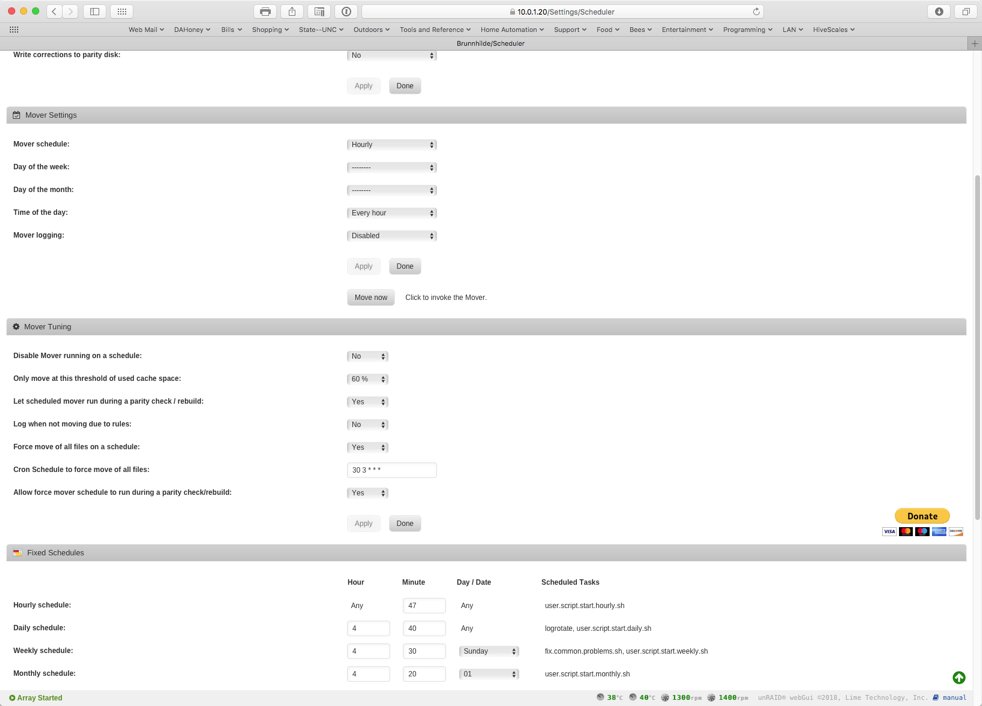Click Apply in Mover Settings section

pyautogui.click(x=363, y=266)
